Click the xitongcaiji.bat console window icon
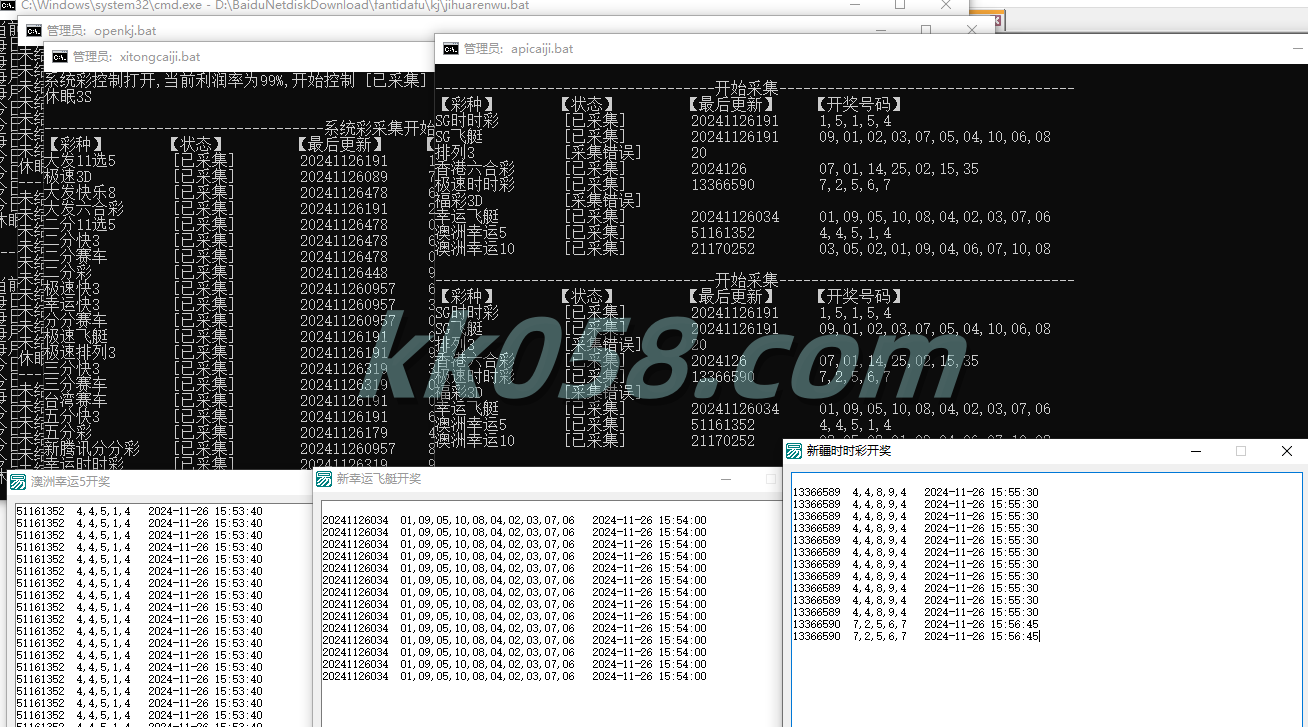Viewport: 1308px width, 727px height. pos(60,57)
